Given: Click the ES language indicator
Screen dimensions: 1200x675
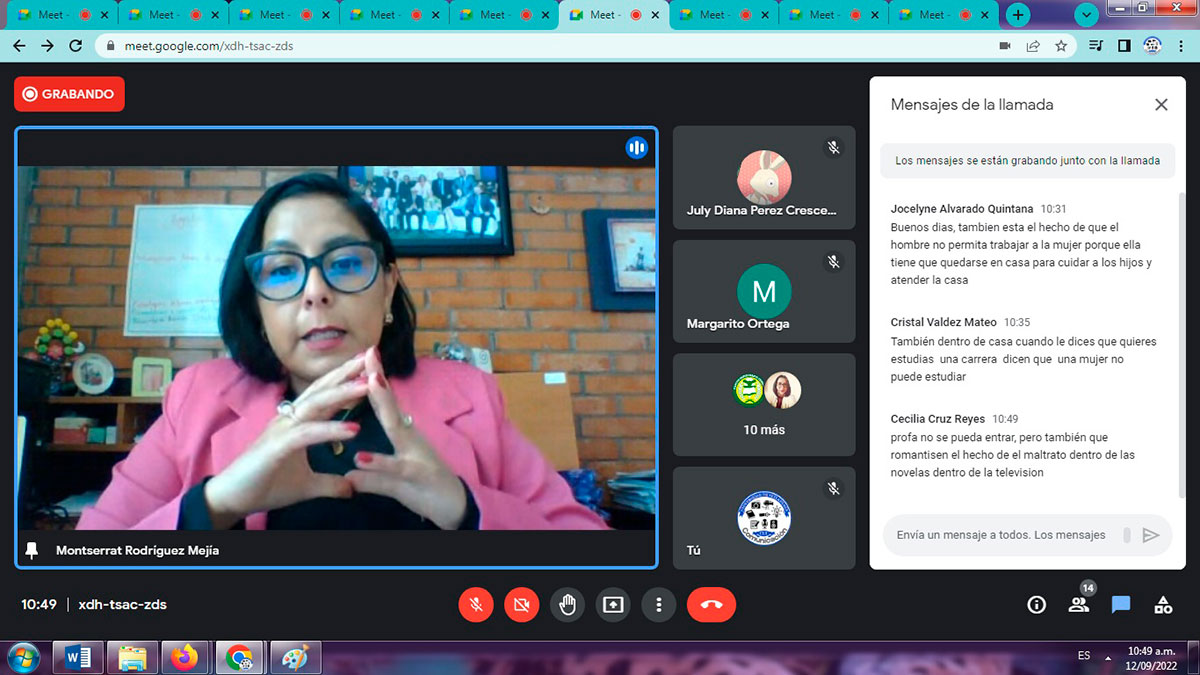Looking at the screenshot, I should [1084, 656].
